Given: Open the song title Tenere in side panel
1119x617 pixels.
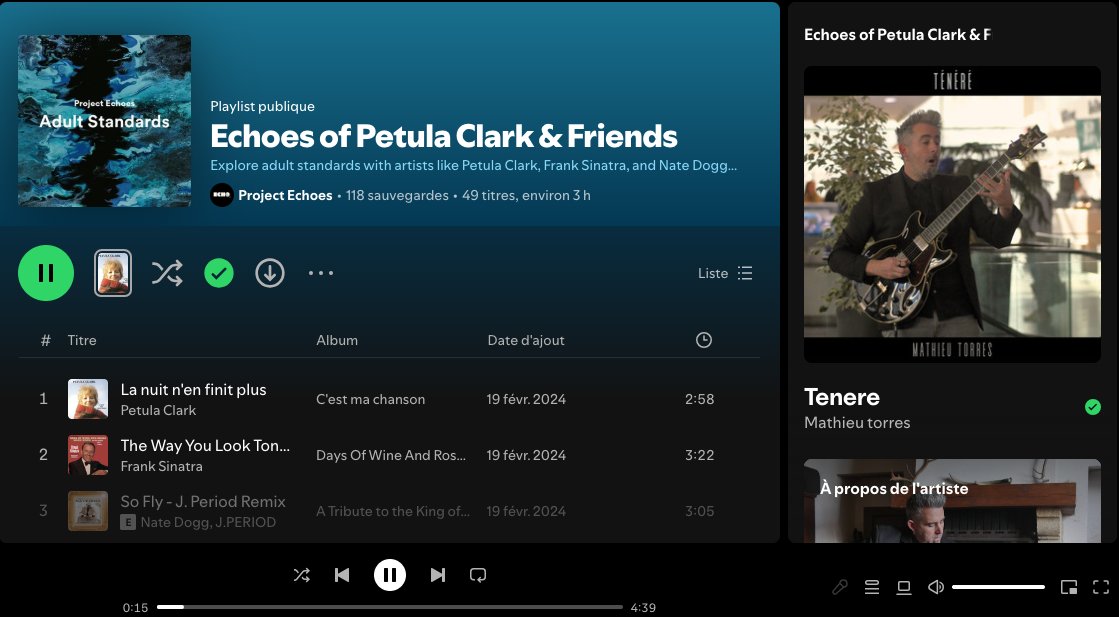Looking at the screenshot, I should 842,397.
